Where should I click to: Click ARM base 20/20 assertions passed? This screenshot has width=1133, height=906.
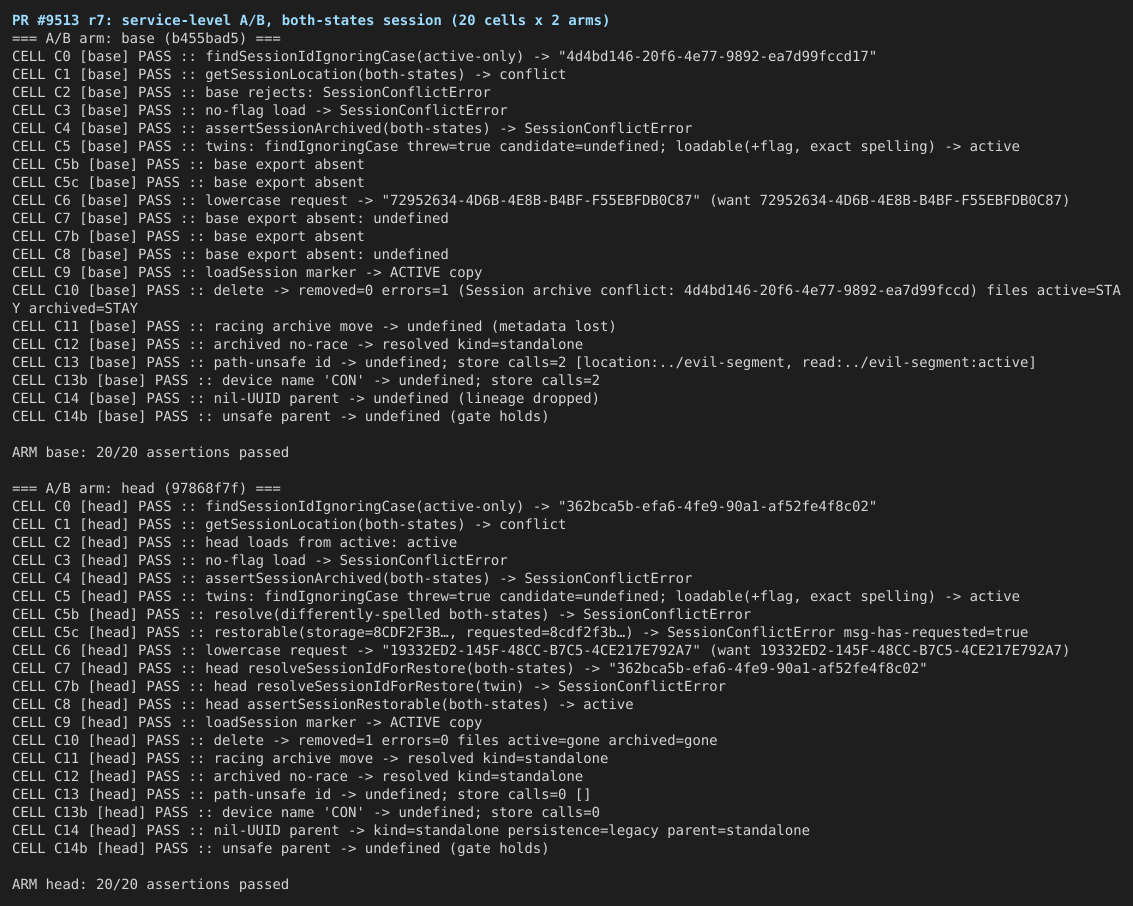point(150,452)
